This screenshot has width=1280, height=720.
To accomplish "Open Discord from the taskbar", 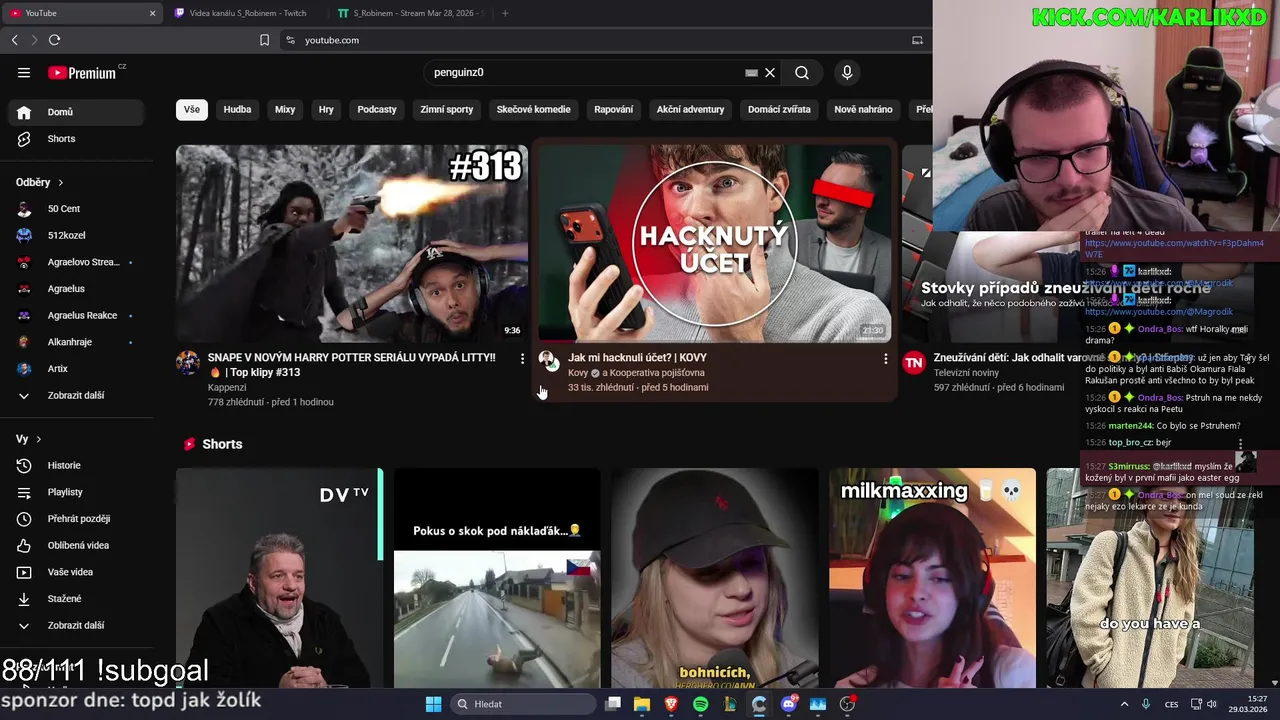I will tap(789, 704).
